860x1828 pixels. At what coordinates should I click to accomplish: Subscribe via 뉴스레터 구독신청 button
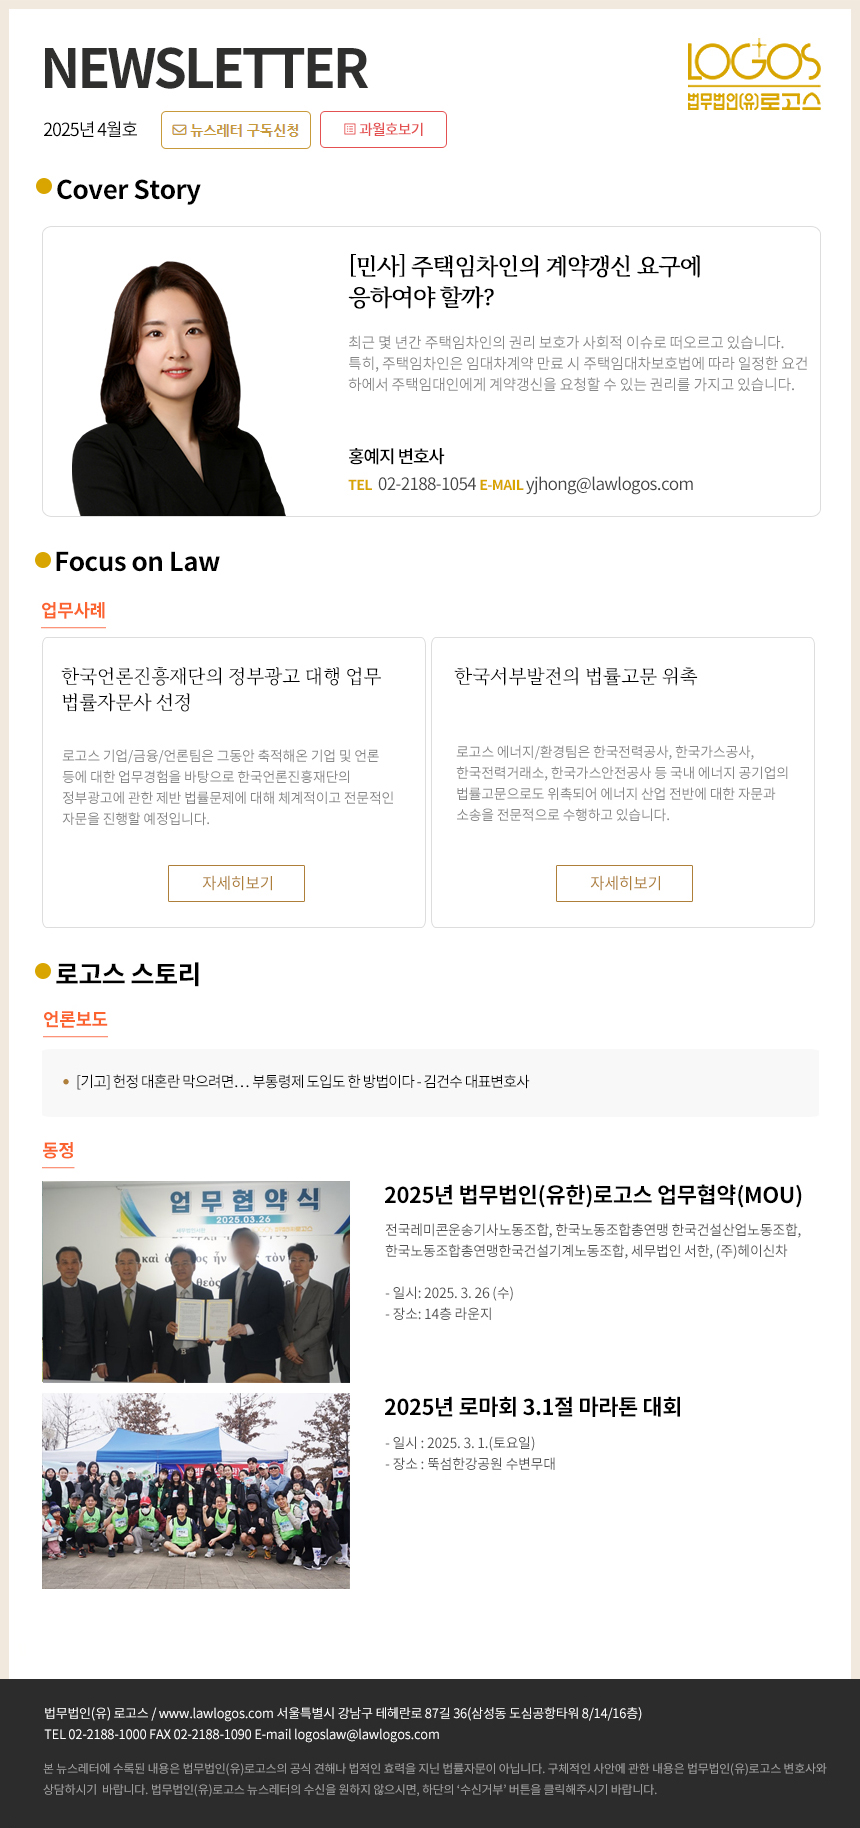click(236, 130)
